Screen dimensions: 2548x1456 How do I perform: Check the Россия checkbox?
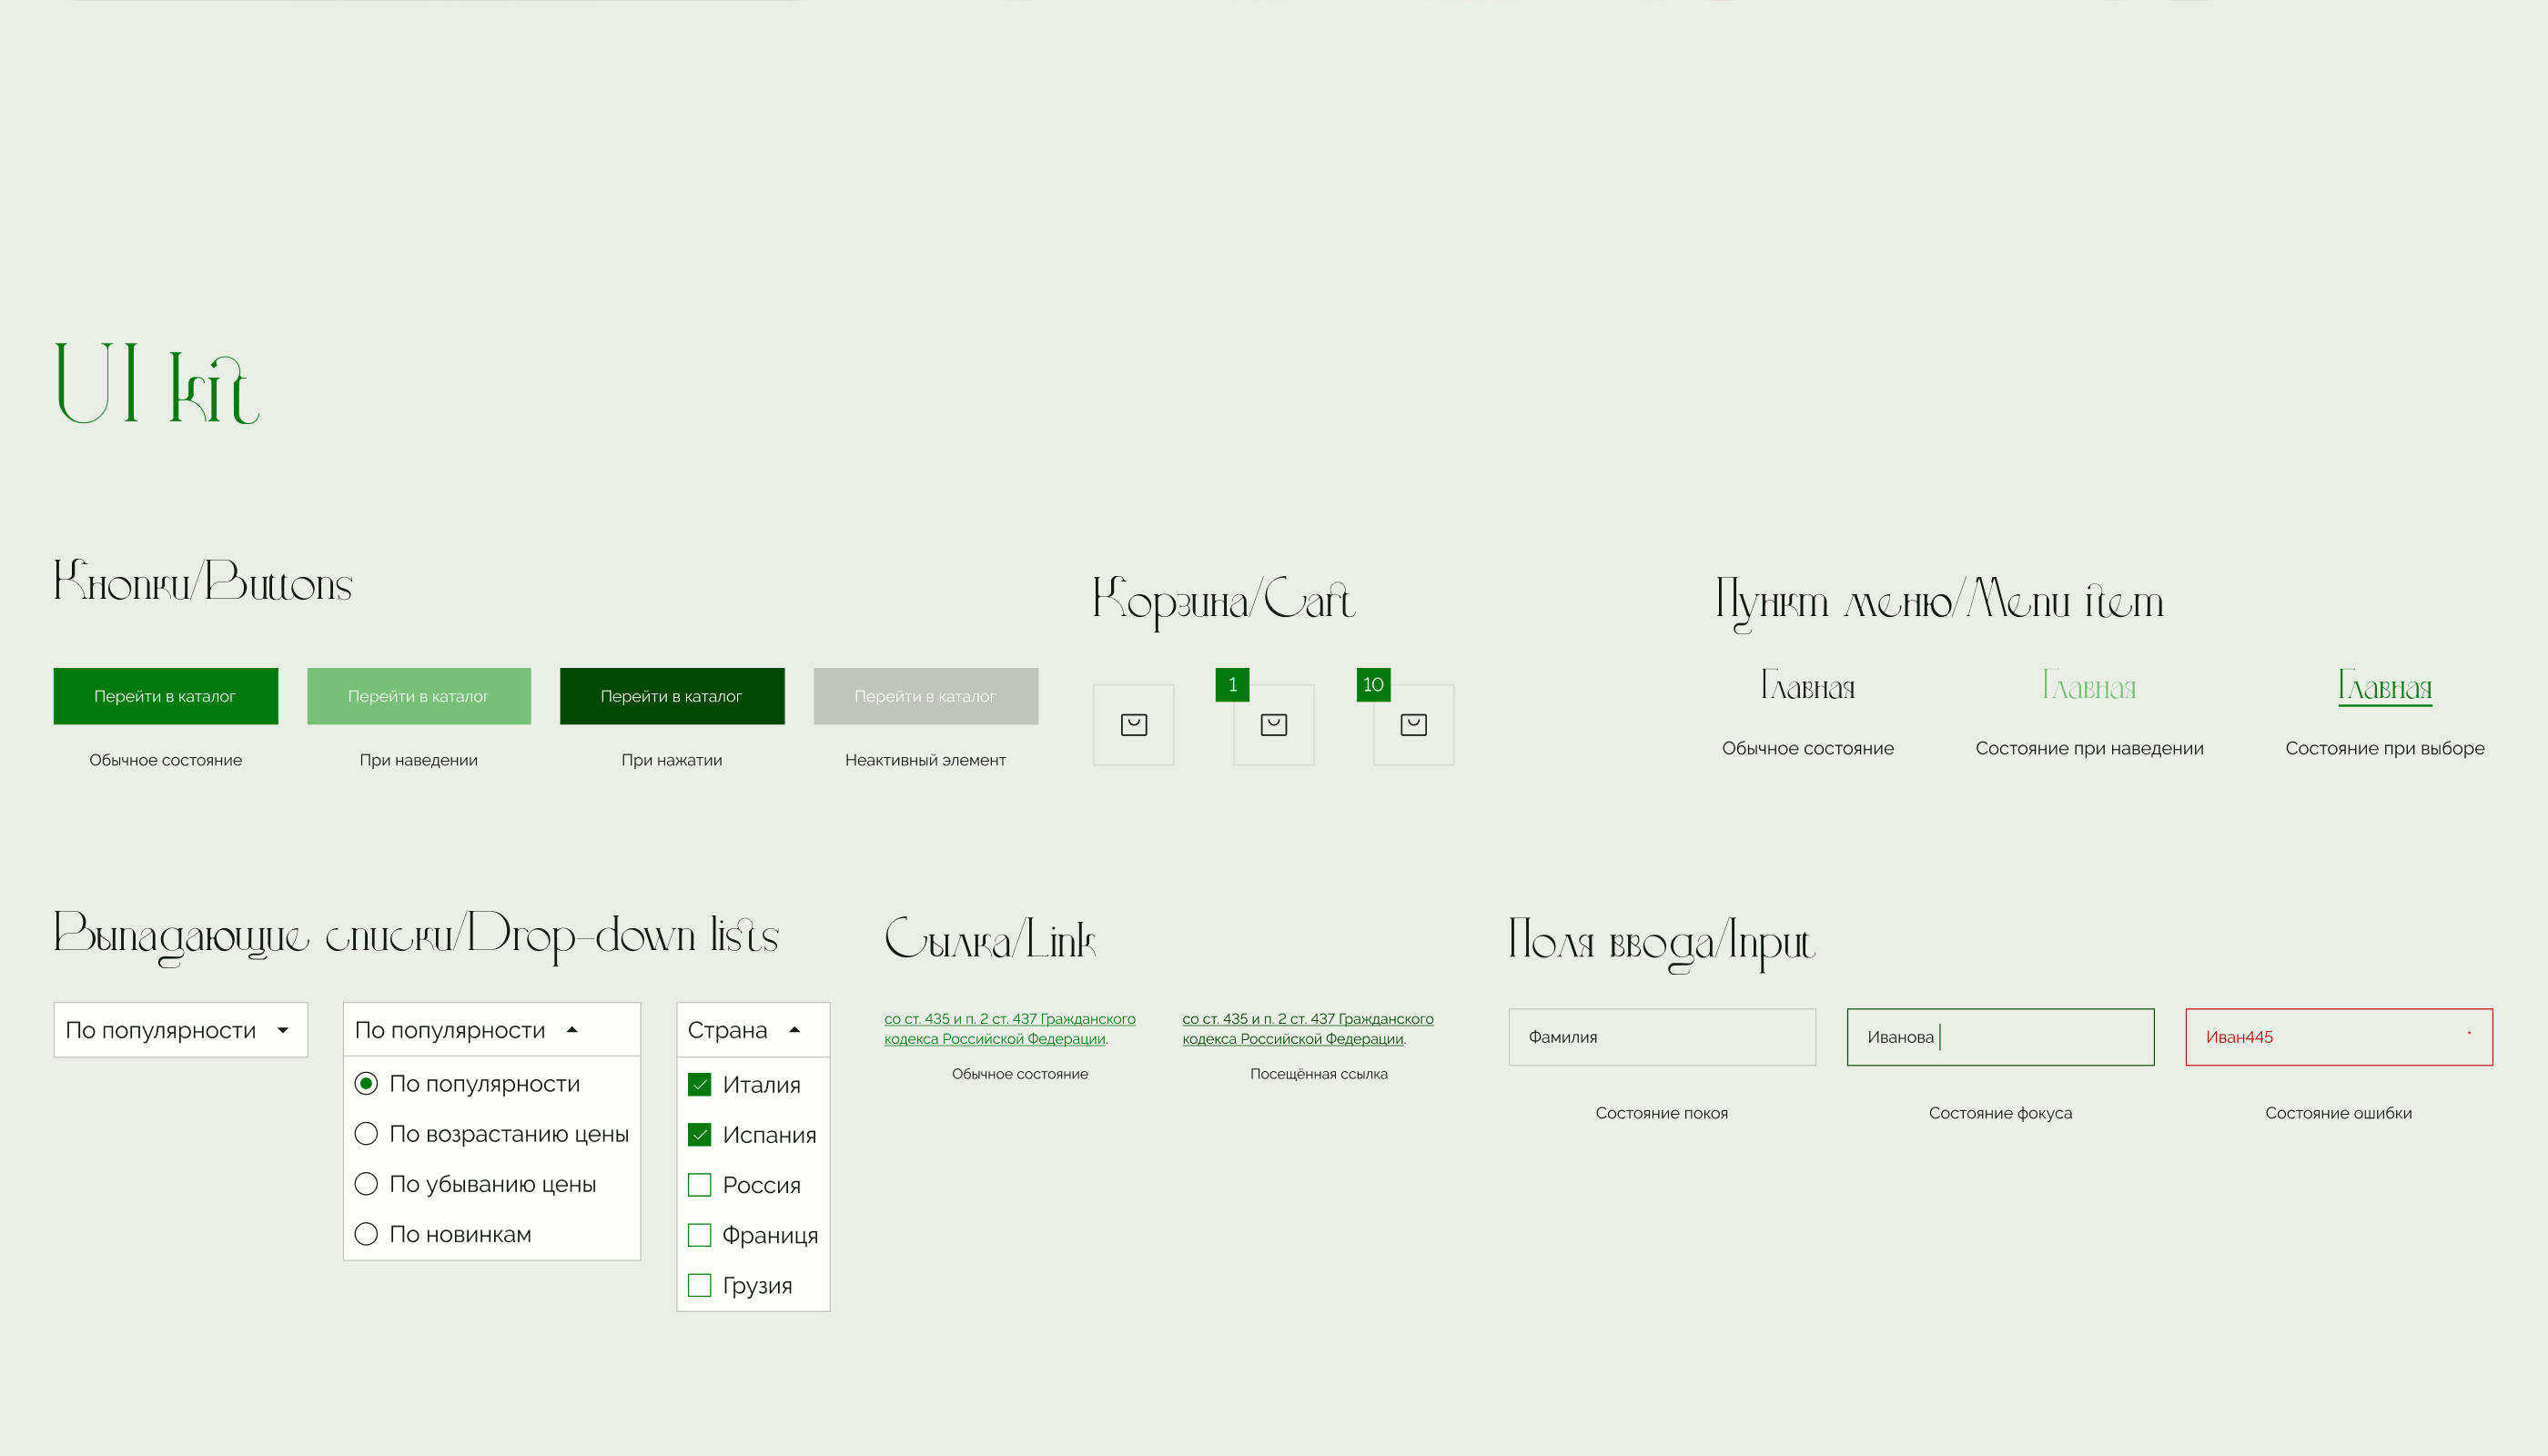point(700,1185)
